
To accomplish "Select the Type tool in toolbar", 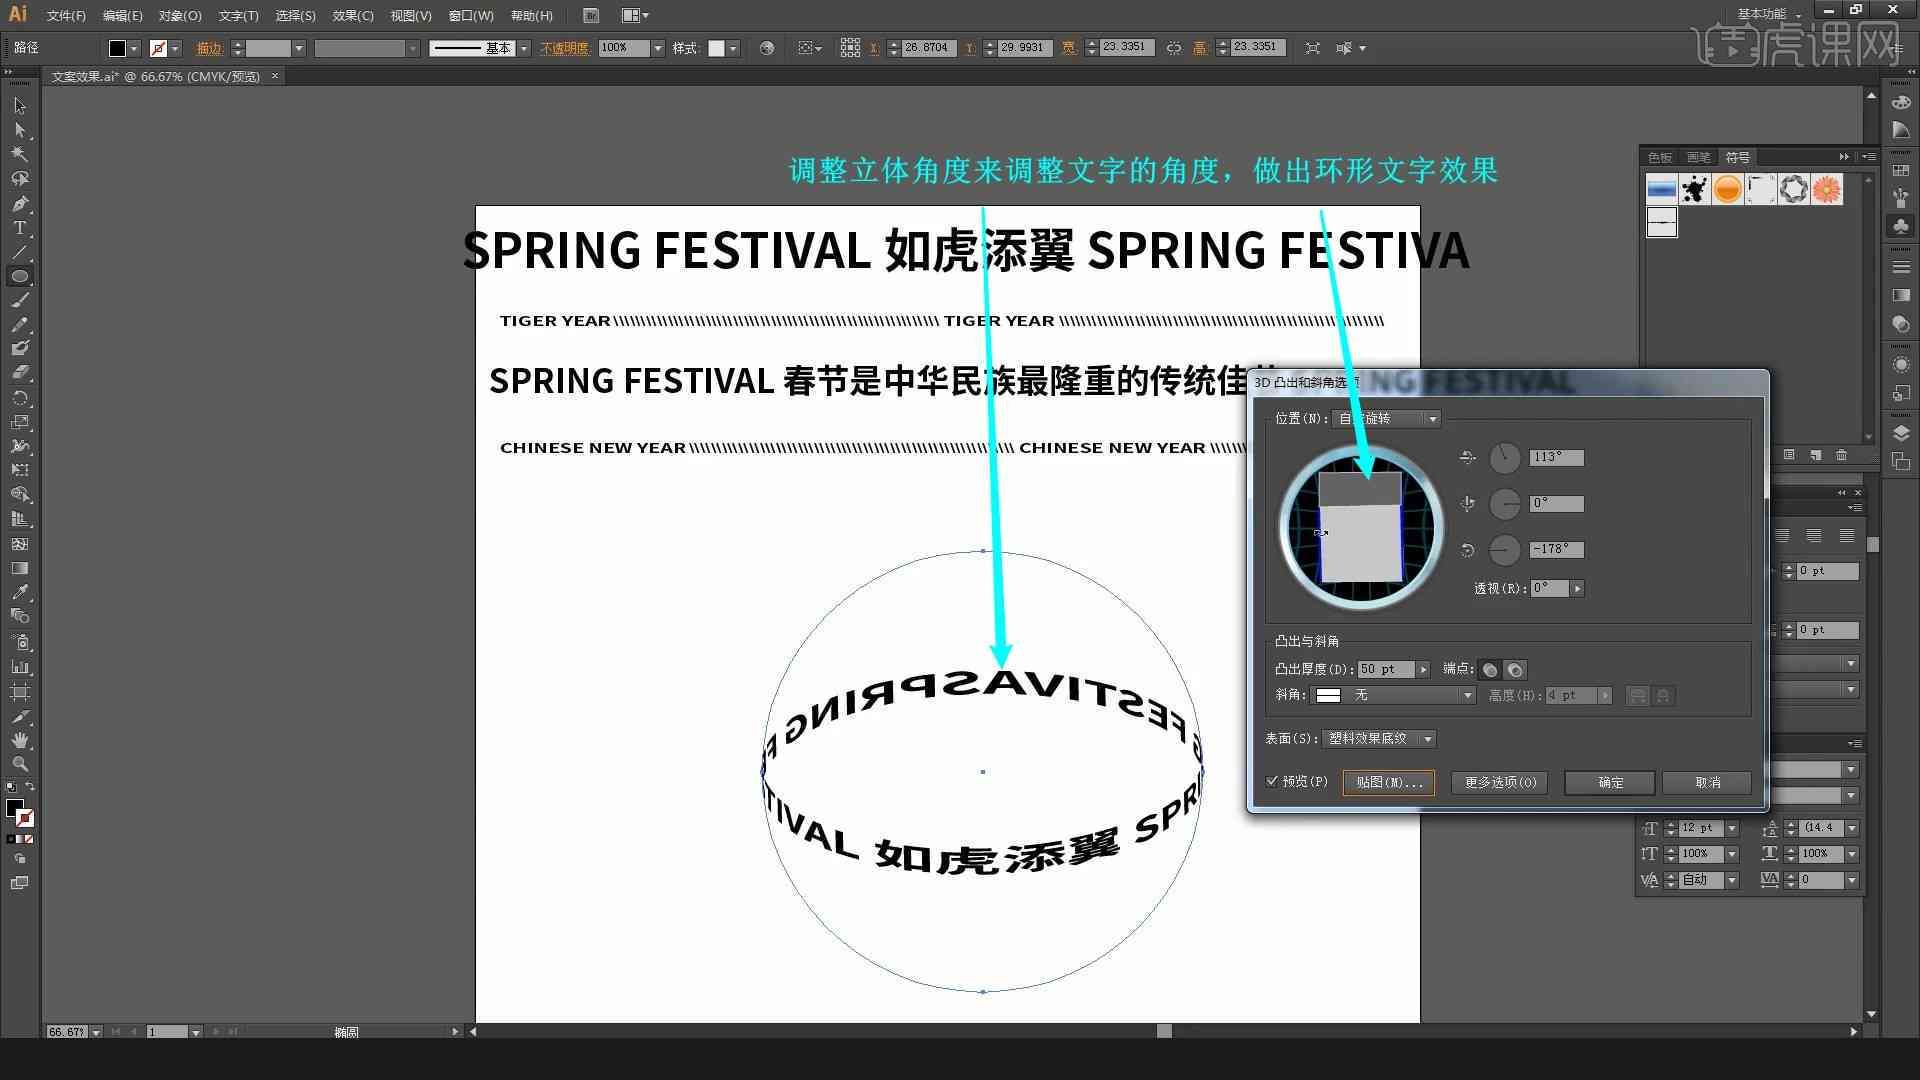I will pyautogui.click(x=18, y=228).
